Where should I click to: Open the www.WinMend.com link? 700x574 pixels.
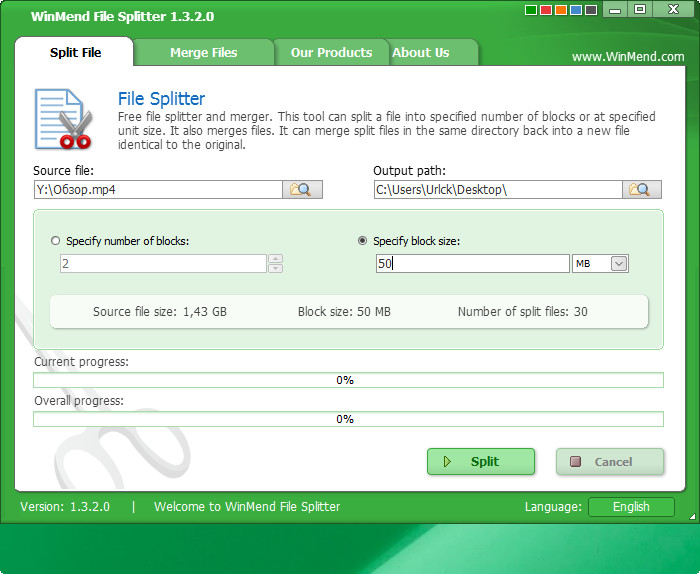tap(628, 57)
